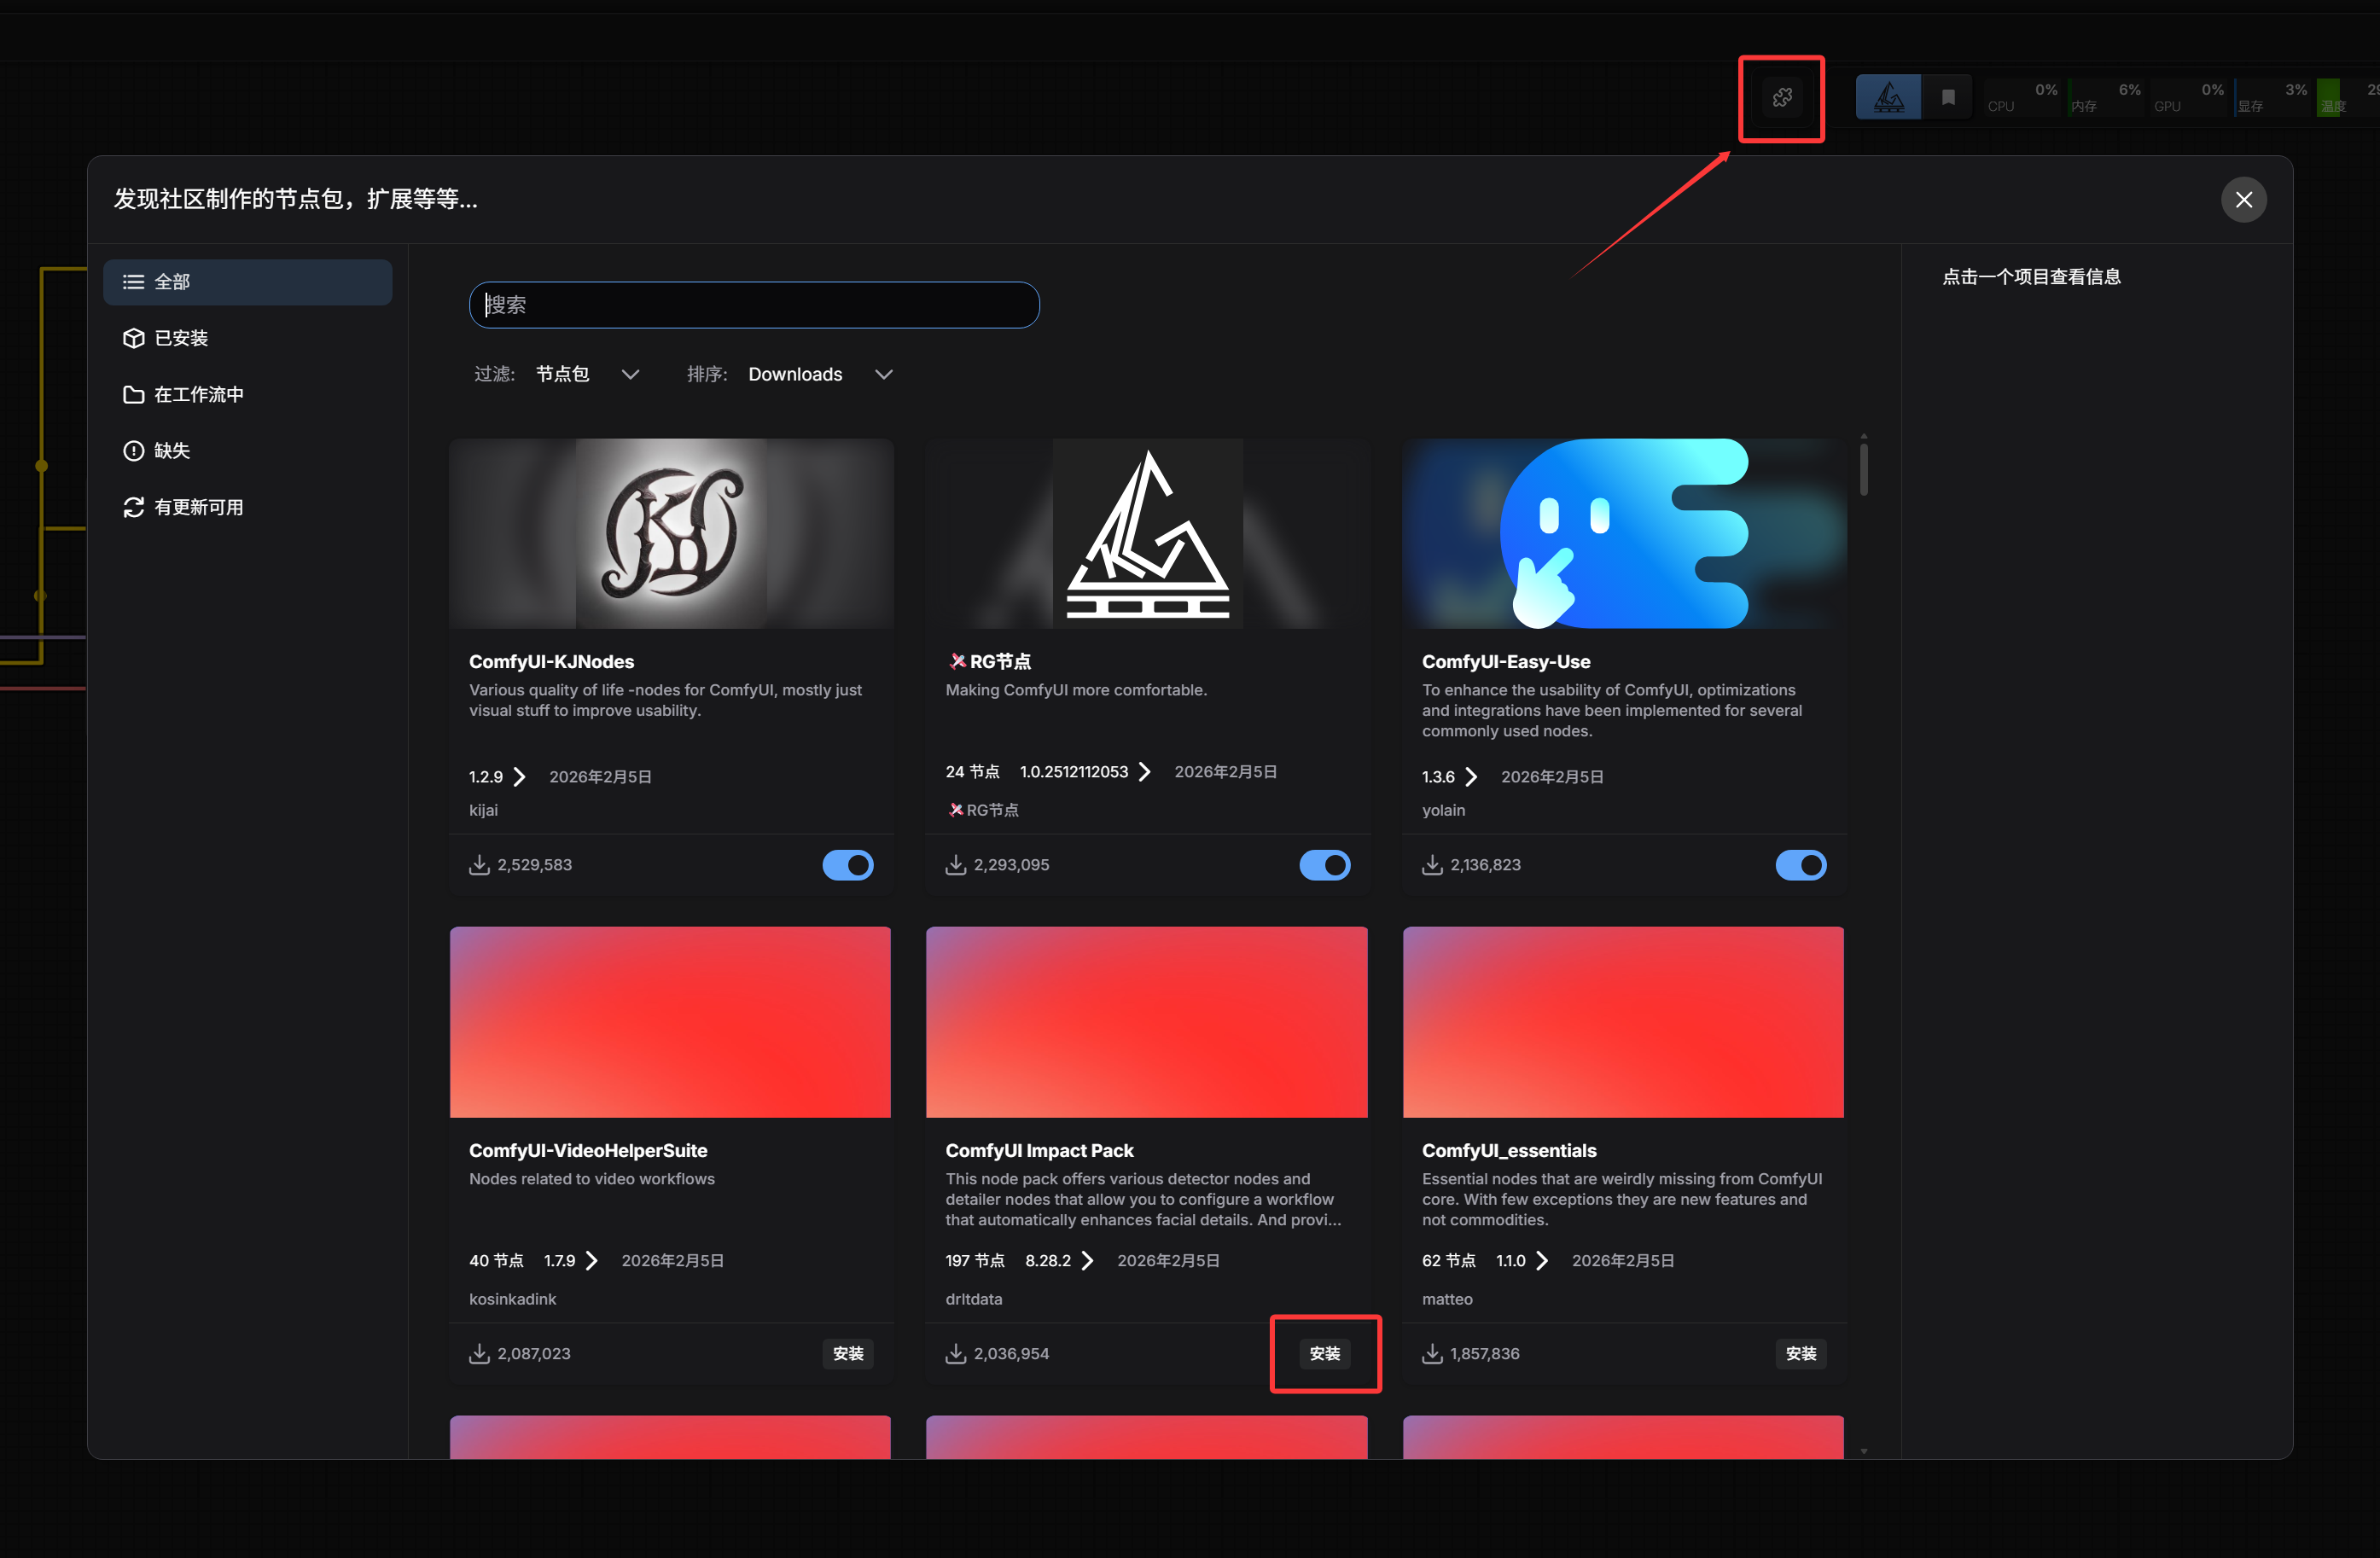This screenshot has height=1558, width=2380.
Task: Close the node pack manager dialog
Action: tap(2243, 200)
